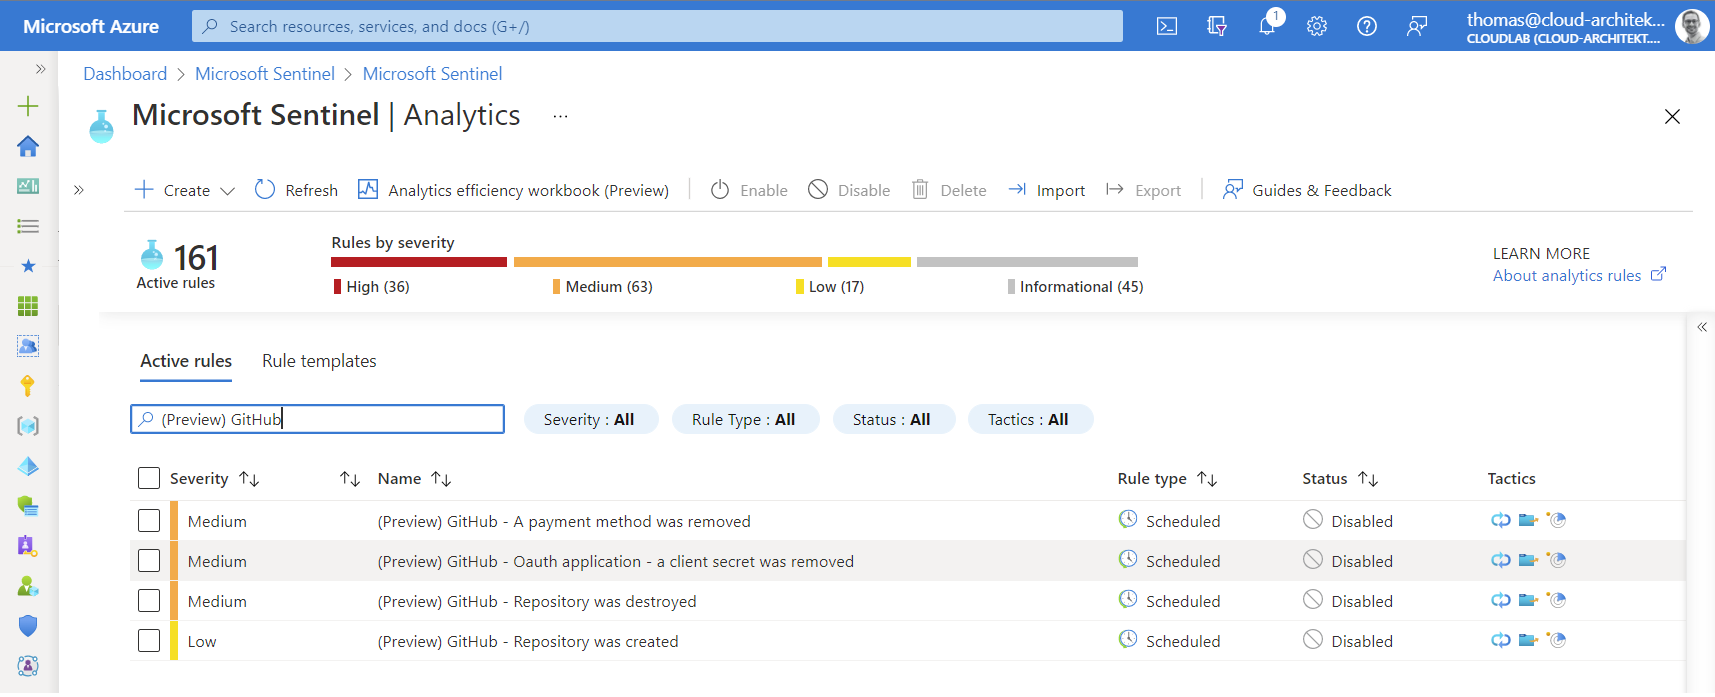Open About analytics rules link
The image size is (1715, 697).
pyautogui.click(x=1579, y=275)
